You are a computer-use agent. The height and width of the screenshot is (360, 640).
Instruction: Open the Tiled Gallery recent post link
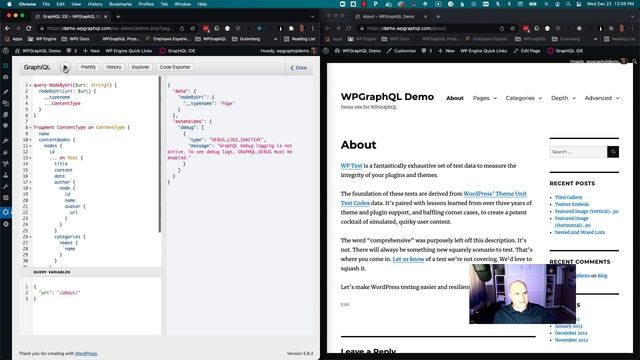click(x=568, y=197)
